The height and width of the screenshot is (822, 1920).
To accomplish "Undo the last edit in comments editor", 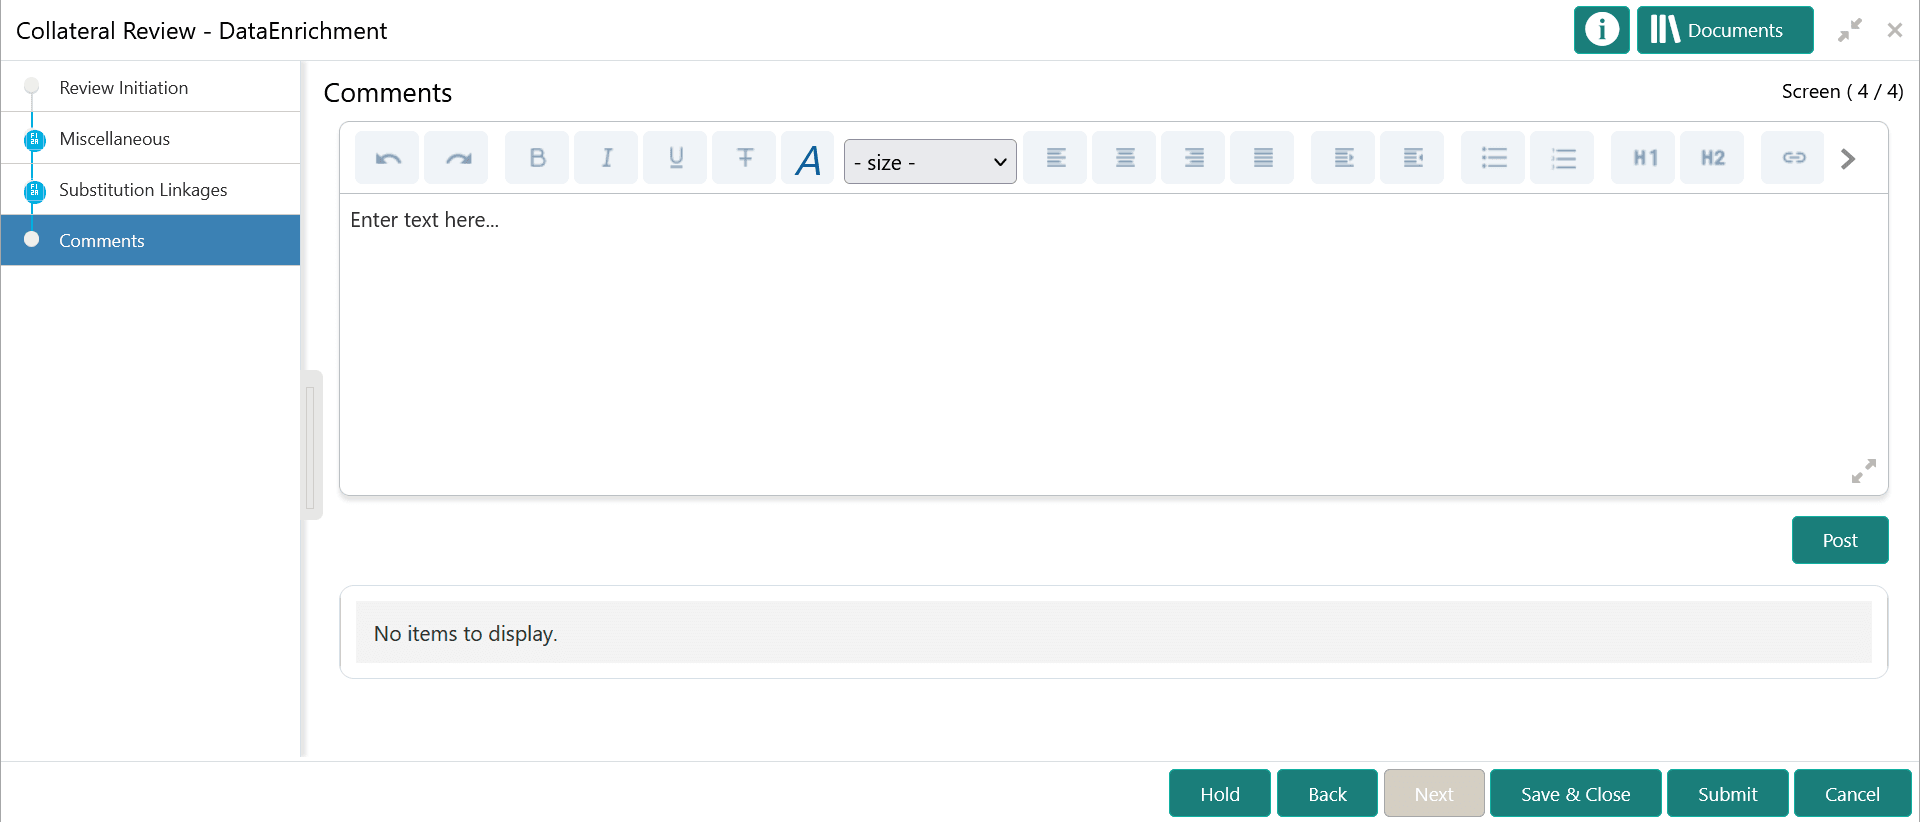I will click(x=388, y=158).
